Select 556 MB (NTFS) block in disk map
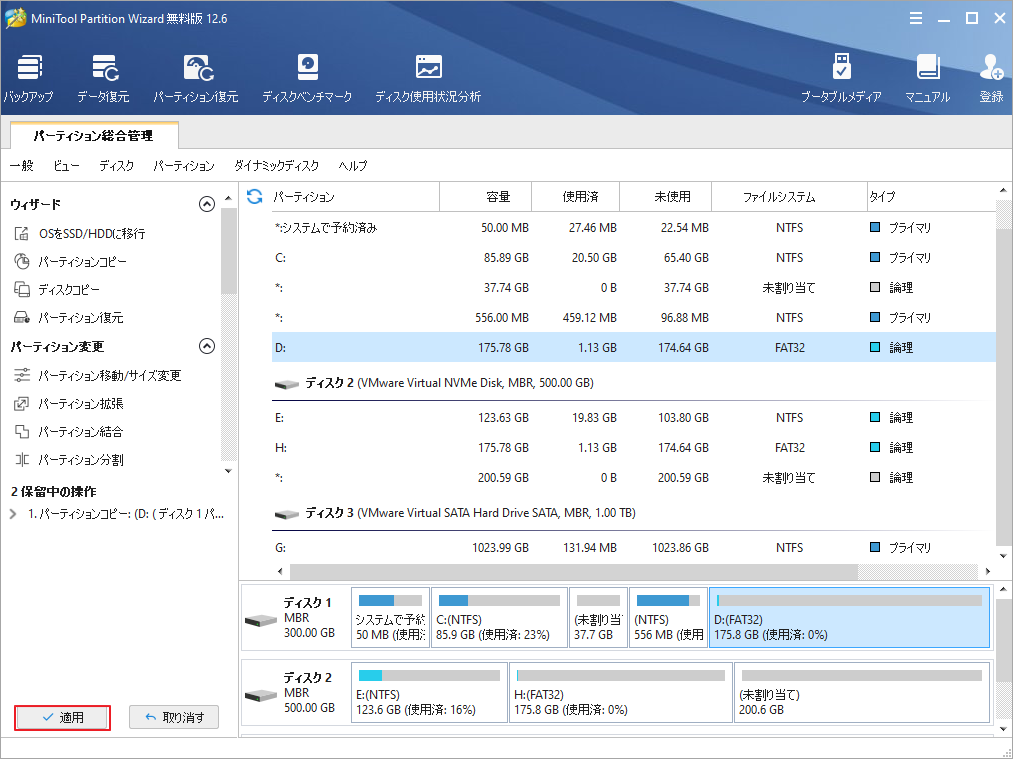Image resolution: width=1013 pixels, height=759 pixels. 668,618
